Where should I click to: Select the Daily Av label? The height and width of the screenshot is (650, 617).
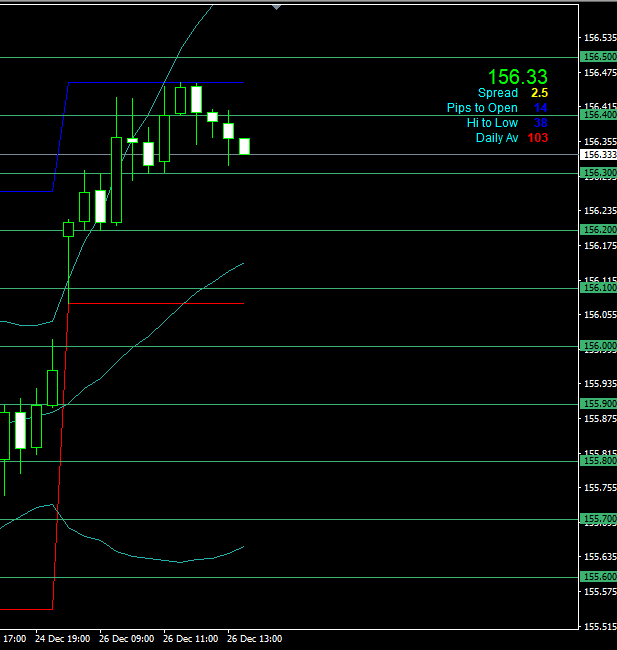[x=497, y=138]
